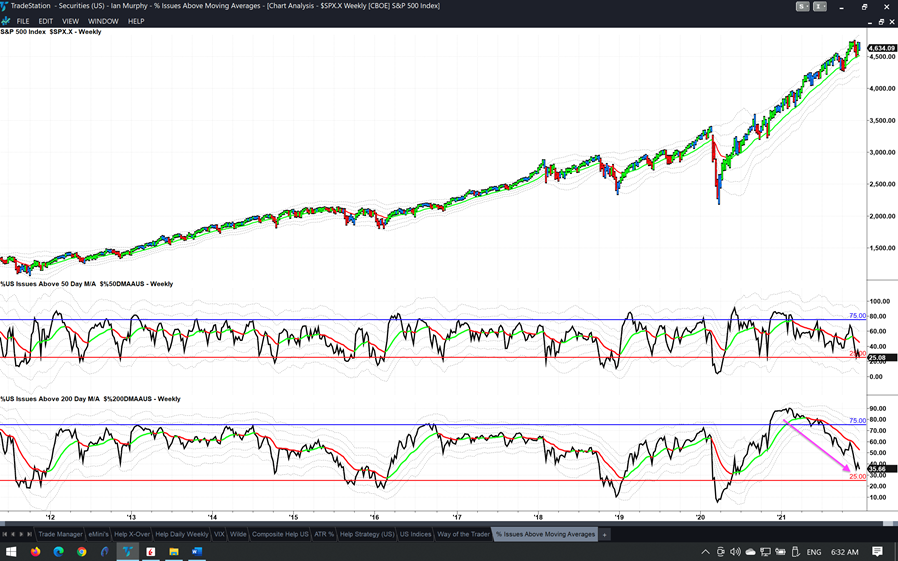Image resolution: width=898 pixels, height=561 pixels.
Task: Open Microsoft Word from the taskbar
Action: (x=197, y=551)
